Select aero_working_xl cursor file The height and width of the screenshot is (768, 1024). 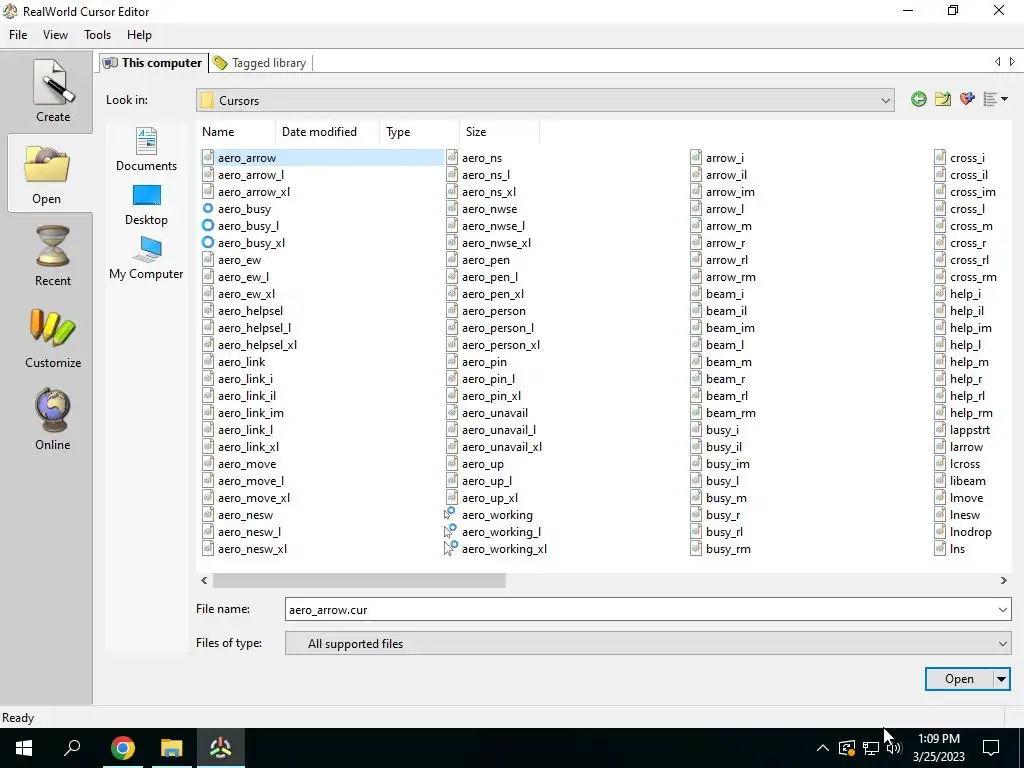[495, 549]
